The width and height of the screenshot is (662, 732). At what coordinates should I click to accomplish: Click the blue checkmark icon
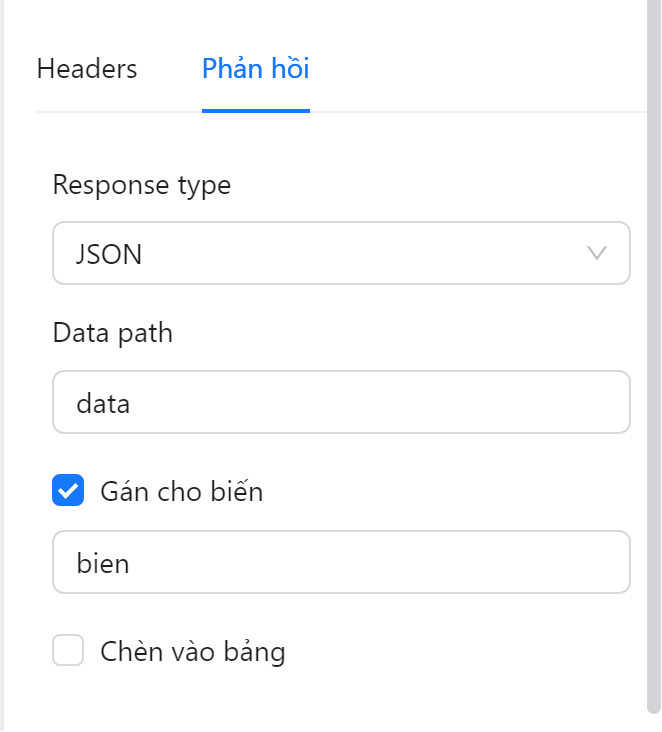(x=68, y=491)
